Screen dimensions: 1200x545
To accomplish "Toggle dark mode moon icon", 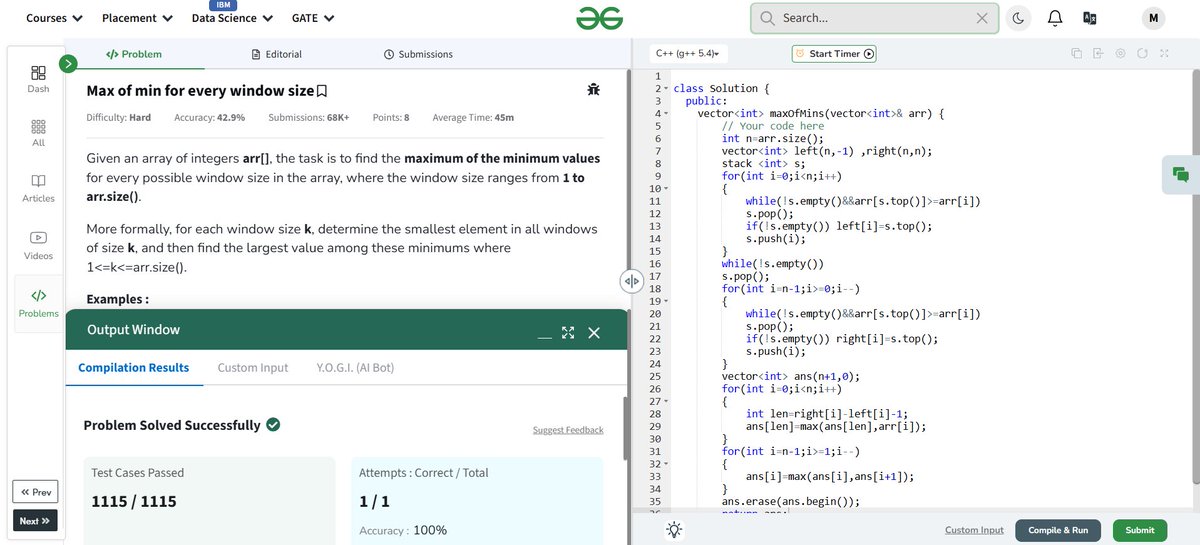I will tap(1018, 18).
